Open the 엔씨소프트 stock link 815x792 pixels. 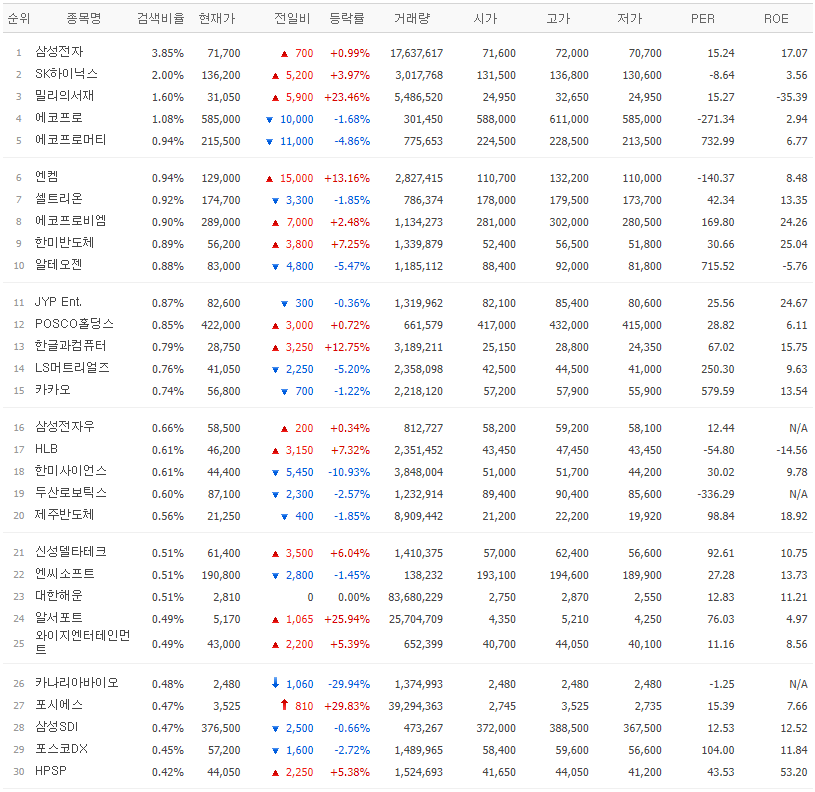[x=64, y=574]
